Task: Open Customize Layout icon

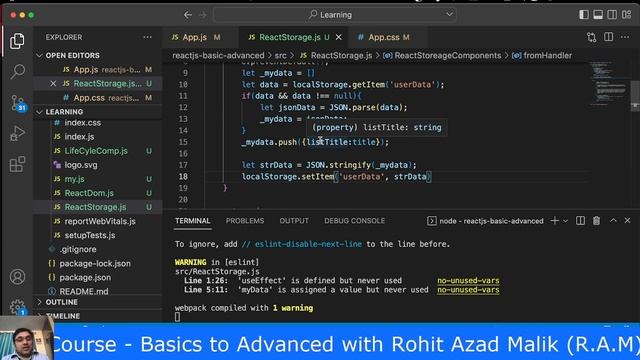Action: 627,15
